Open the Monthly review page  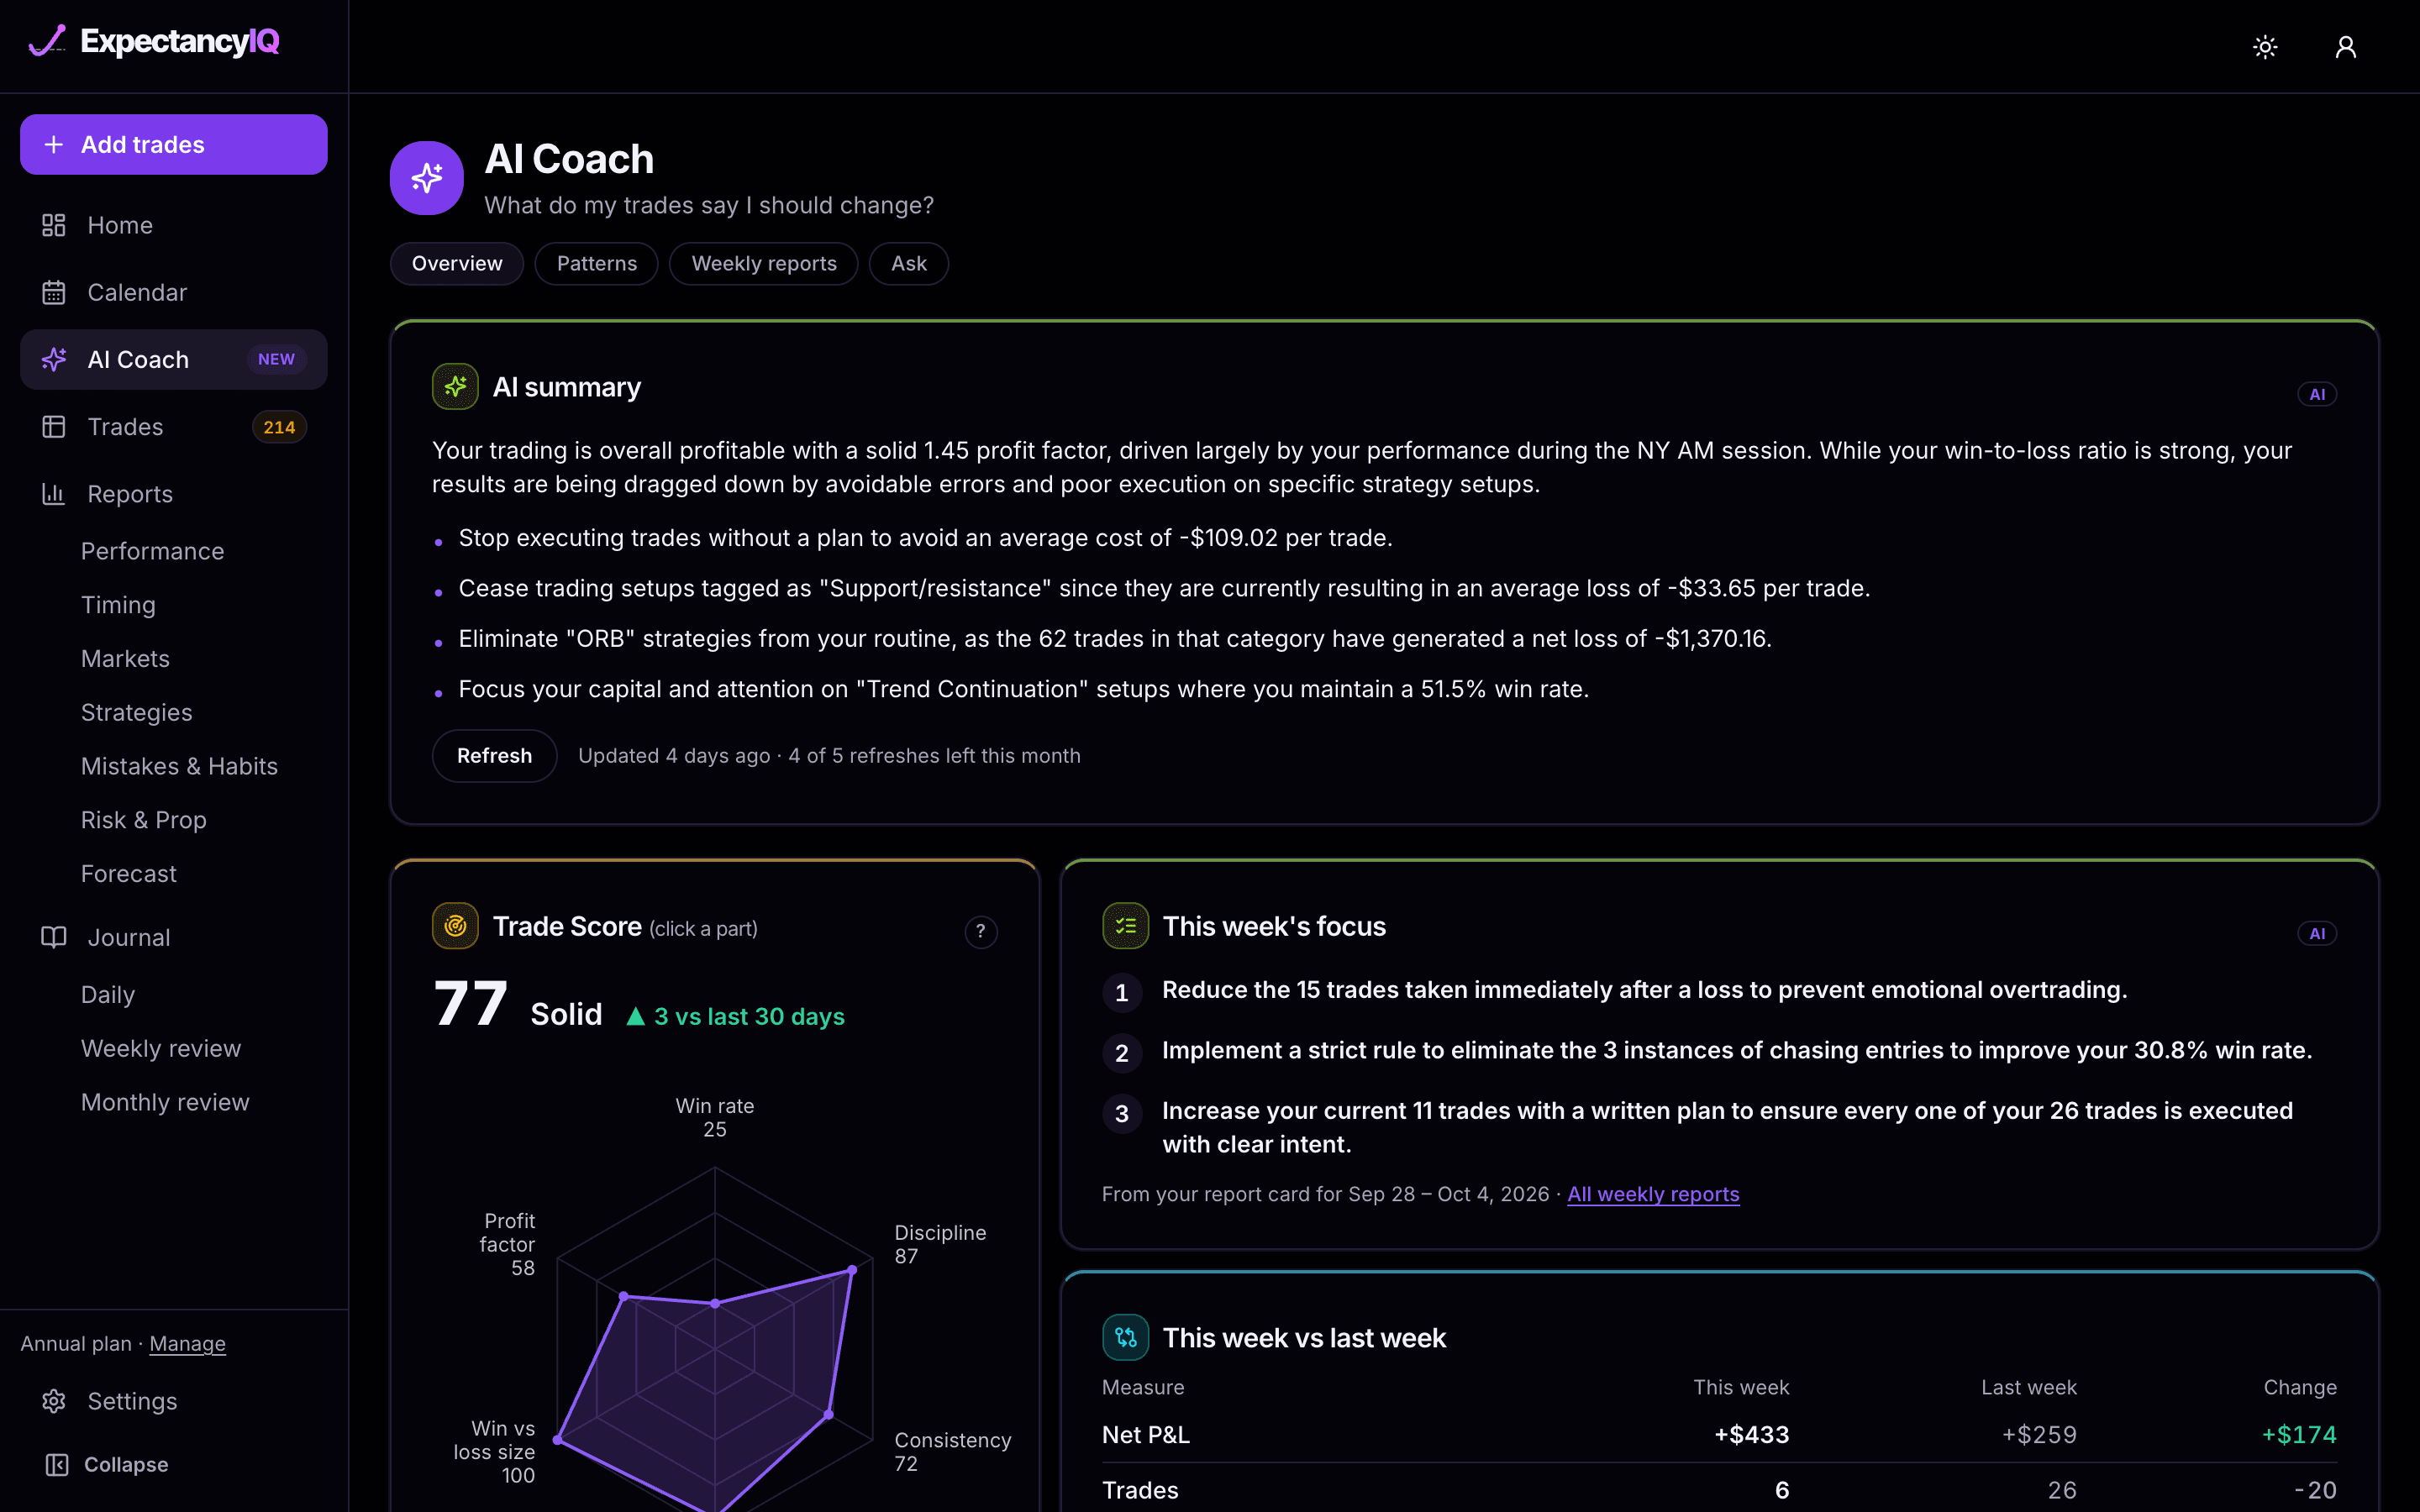point(165,1102)
